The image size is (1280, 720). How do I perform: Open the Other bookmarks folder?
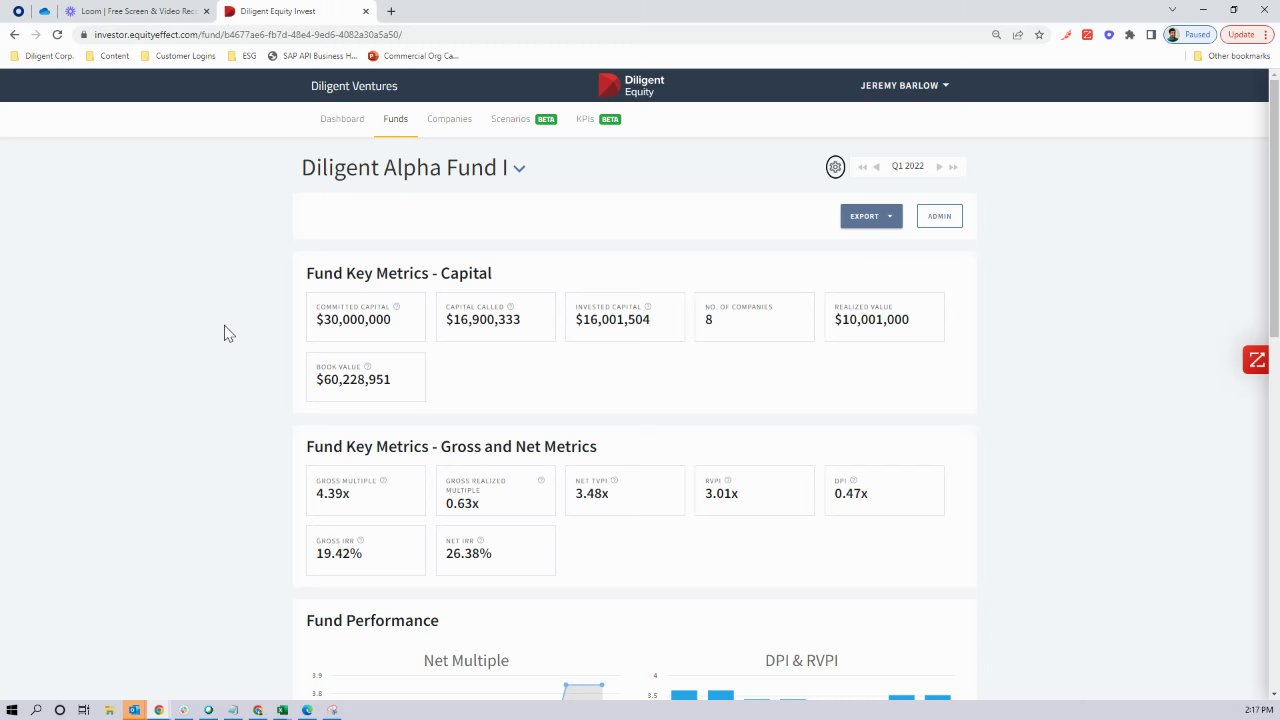pyautogui.click(x=1231, y=56)
